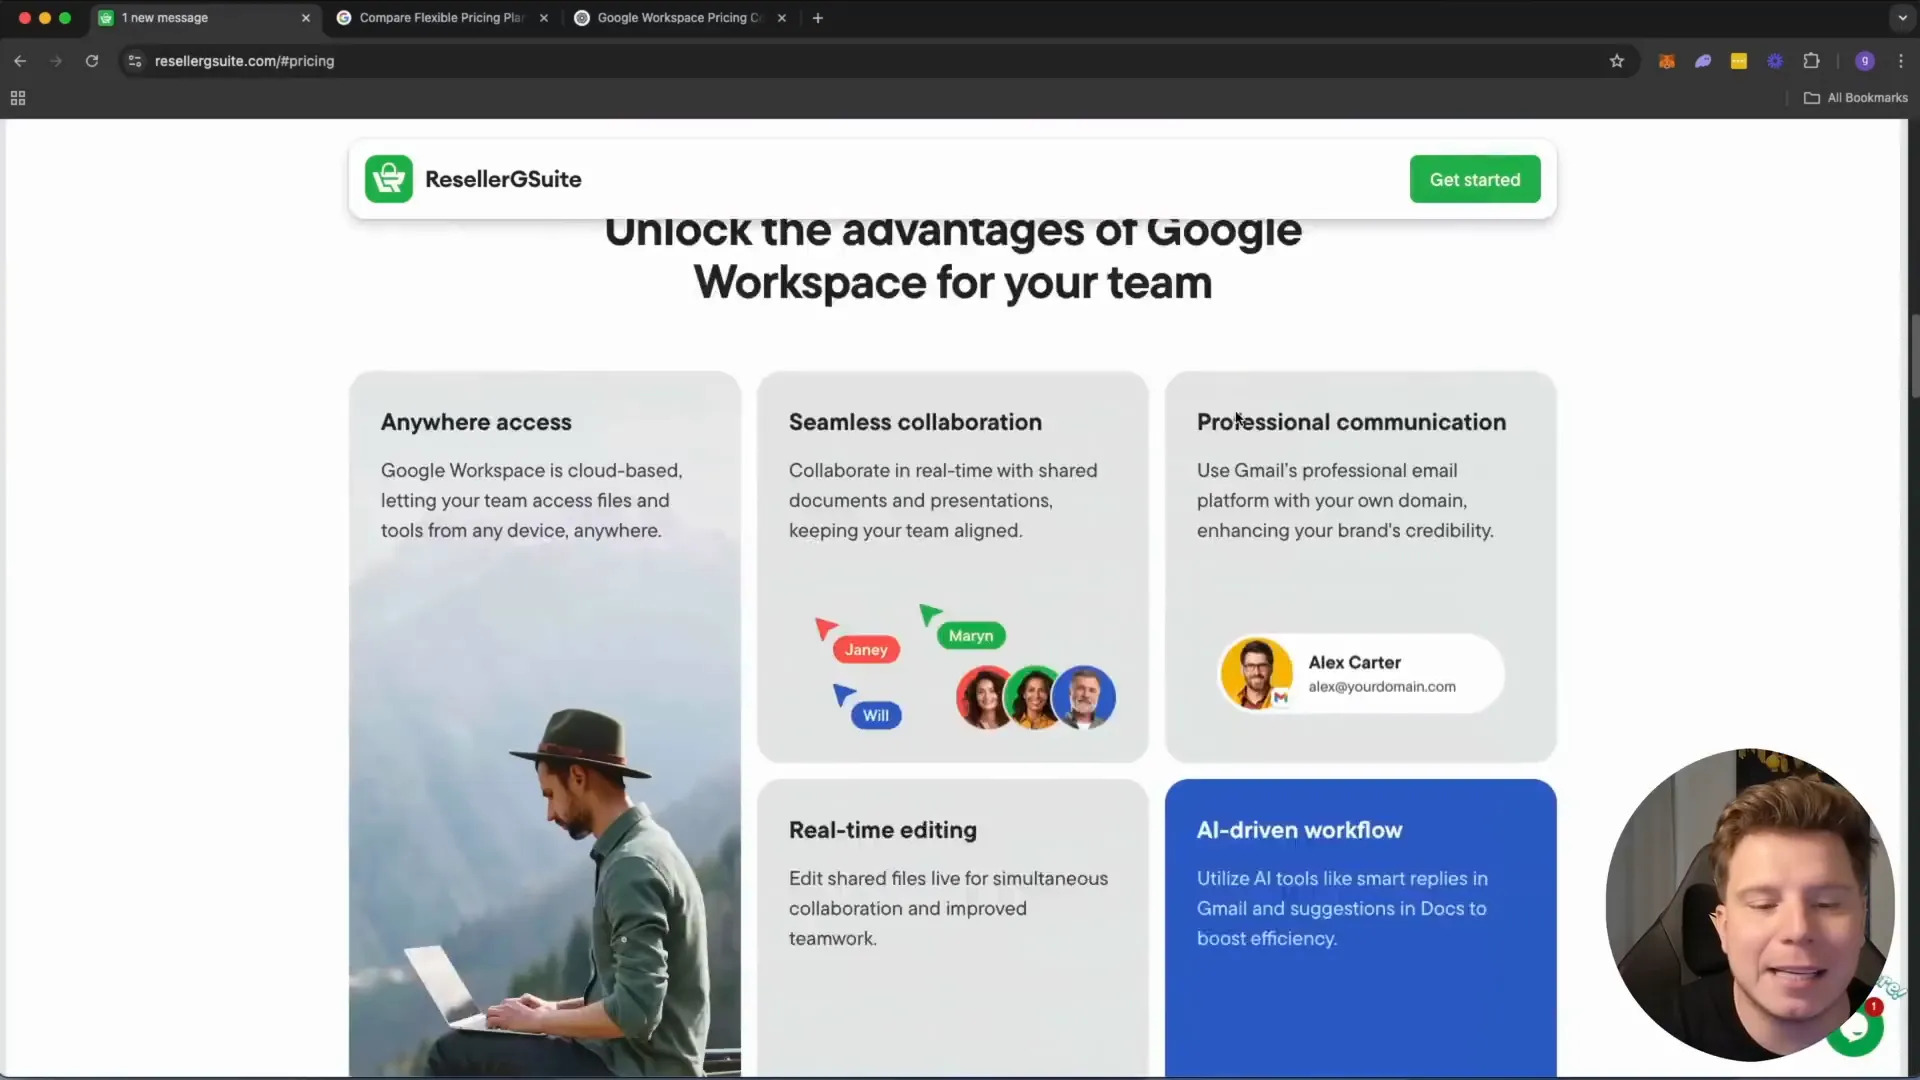Click the alex@yourdomain.com email text
The image size is (1920, 1080).
(x=1382, y=687)
